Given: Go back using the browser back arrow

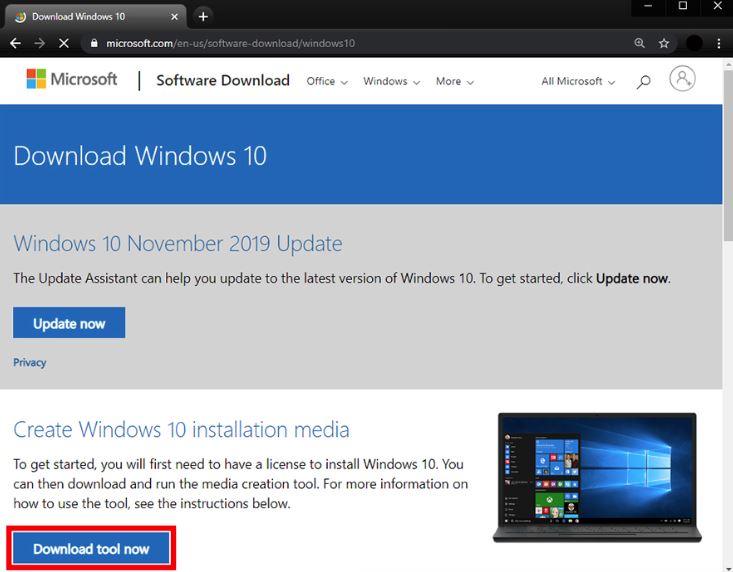Looking at the screenshot, I should pos(15,43).
